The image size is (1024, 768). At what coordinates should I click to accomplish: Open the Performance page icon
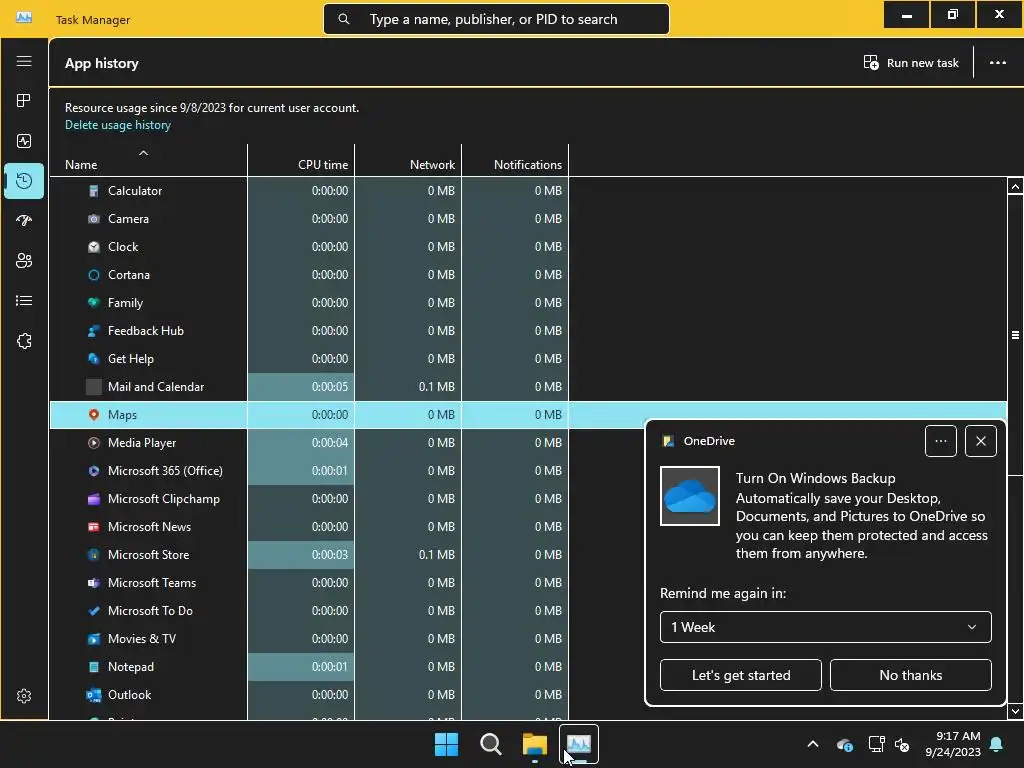[x=24, y=141]
